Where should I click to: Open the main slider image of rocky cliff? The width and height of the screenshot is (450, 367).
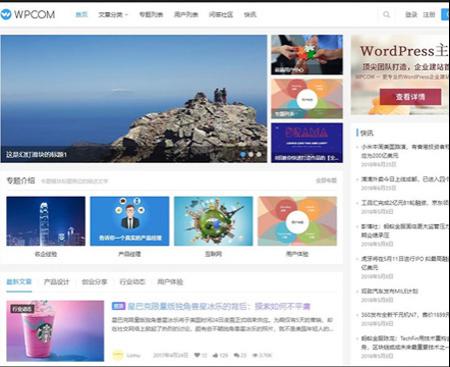coord(134,99)
